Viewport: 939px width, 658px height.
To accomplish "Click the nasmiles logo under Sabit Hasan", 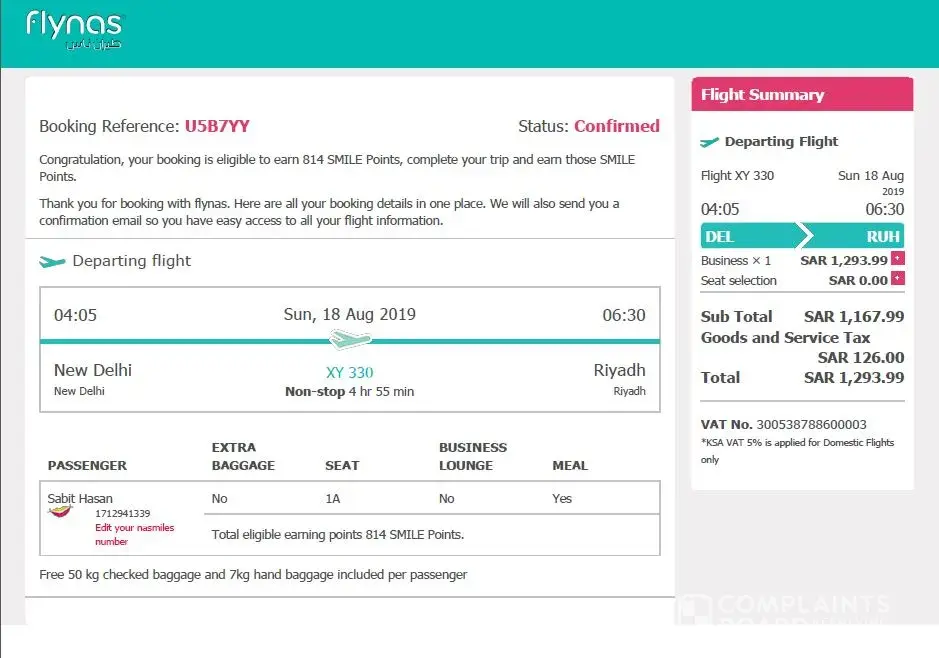I will pyautogui.click(x=62, y=512).
